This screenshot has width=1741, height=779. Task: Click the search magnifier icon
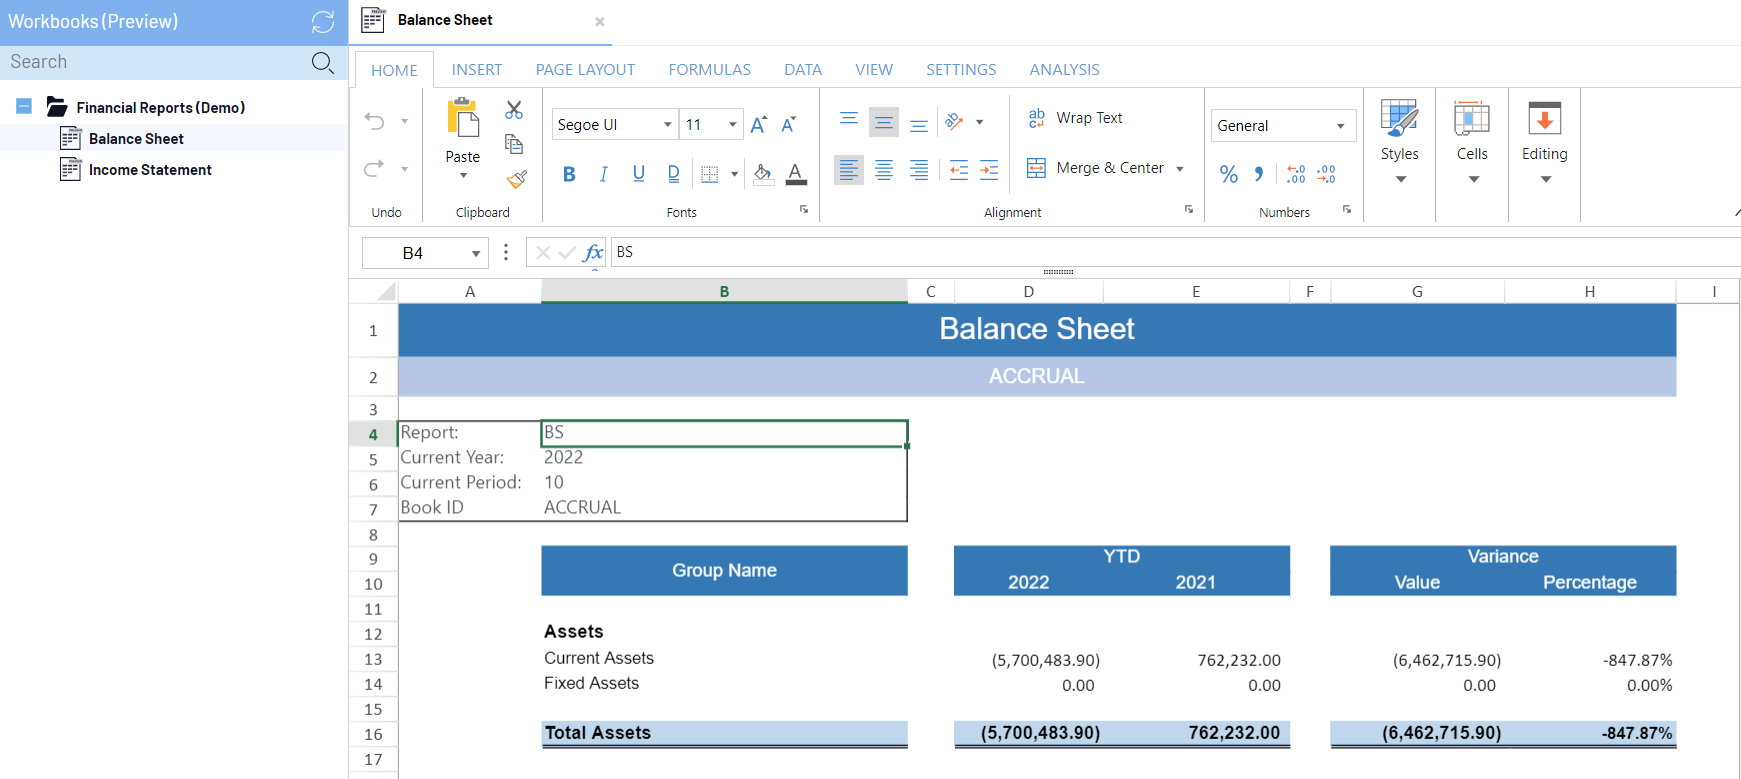coord(322,62)
